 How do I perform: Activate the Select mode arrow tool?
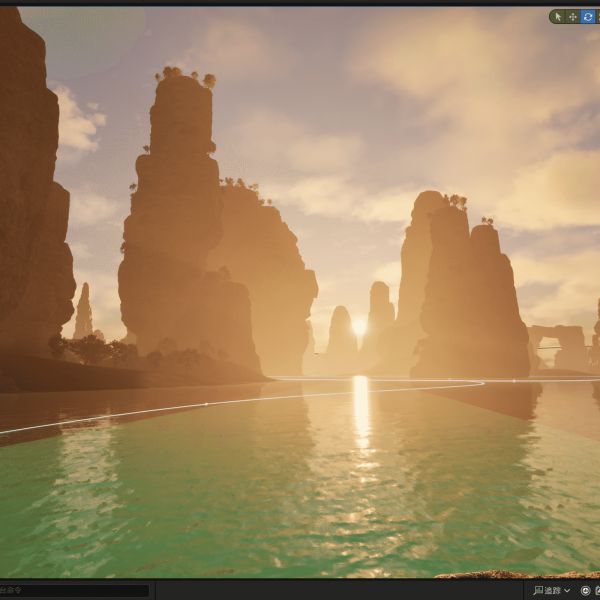(x=558, y=17)
